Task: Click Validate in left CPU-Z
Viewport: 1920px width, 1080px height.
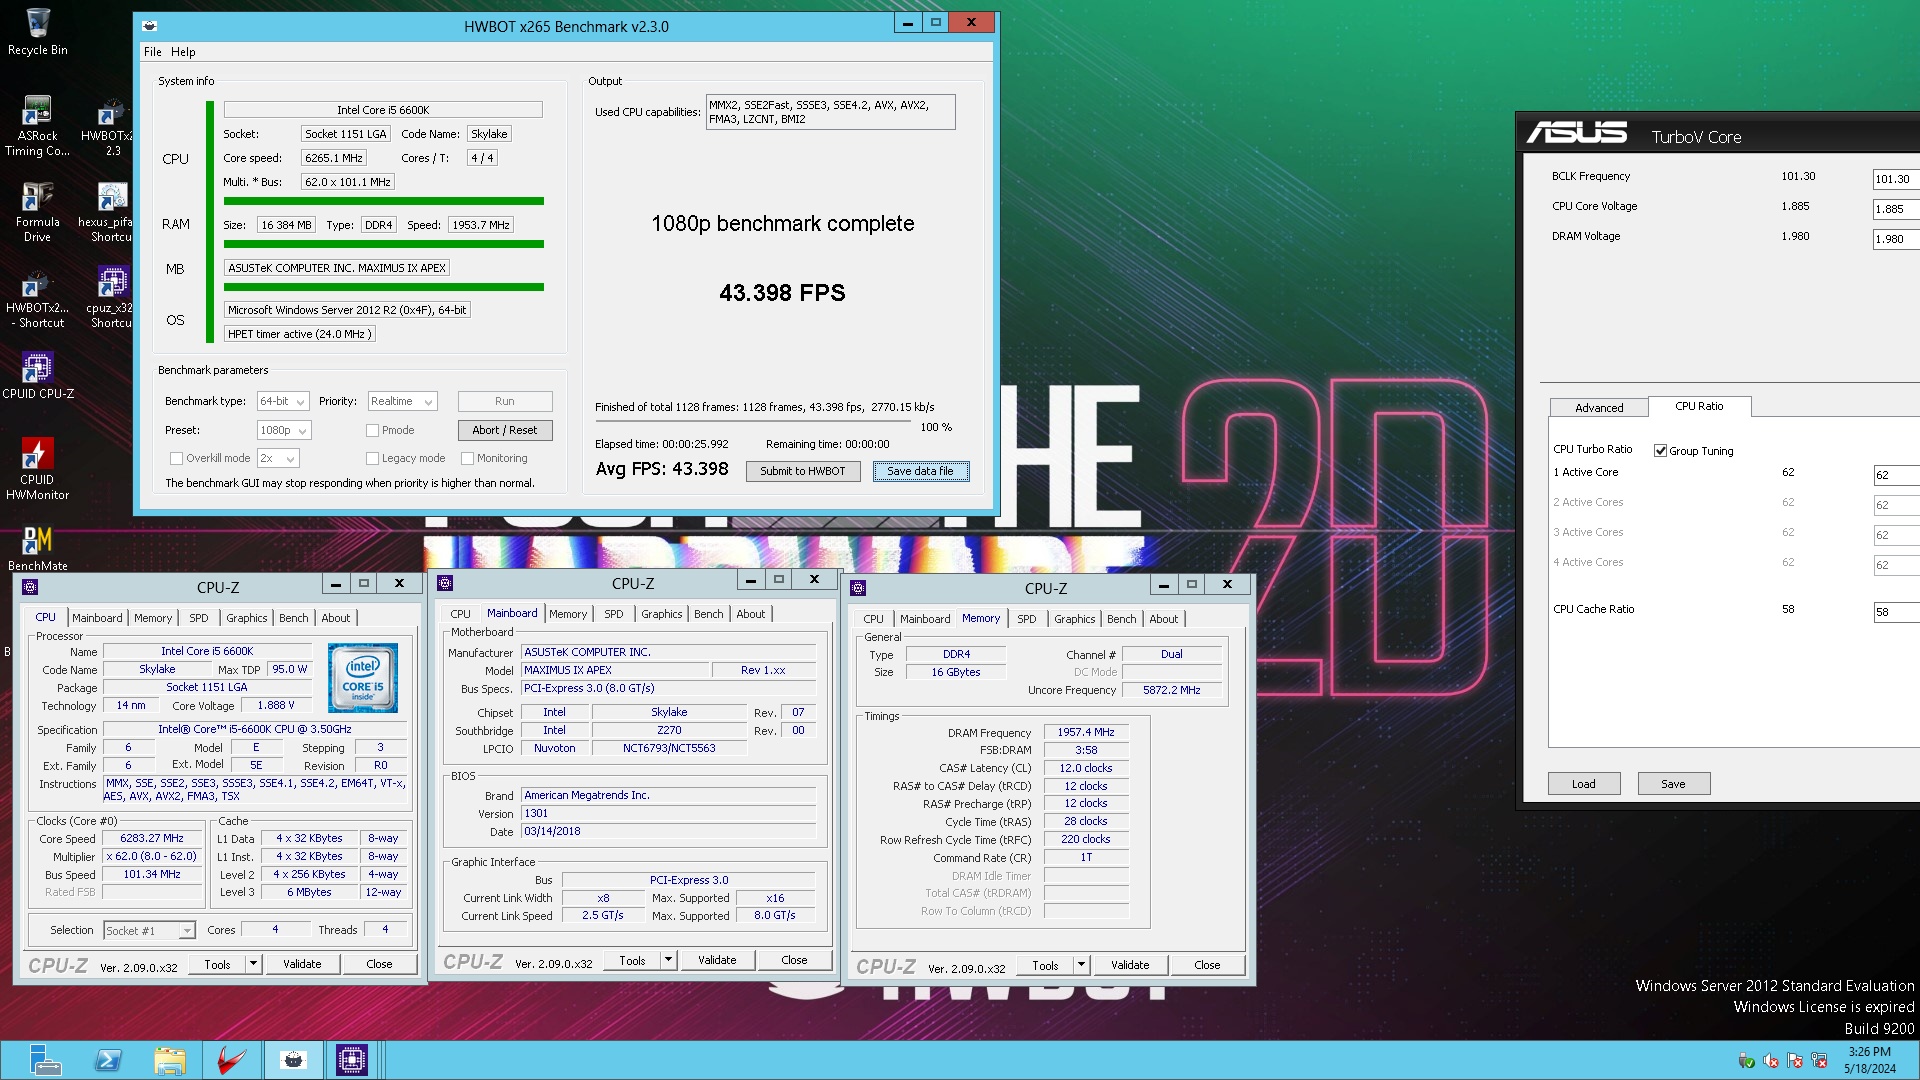Action: click(302, 964)
